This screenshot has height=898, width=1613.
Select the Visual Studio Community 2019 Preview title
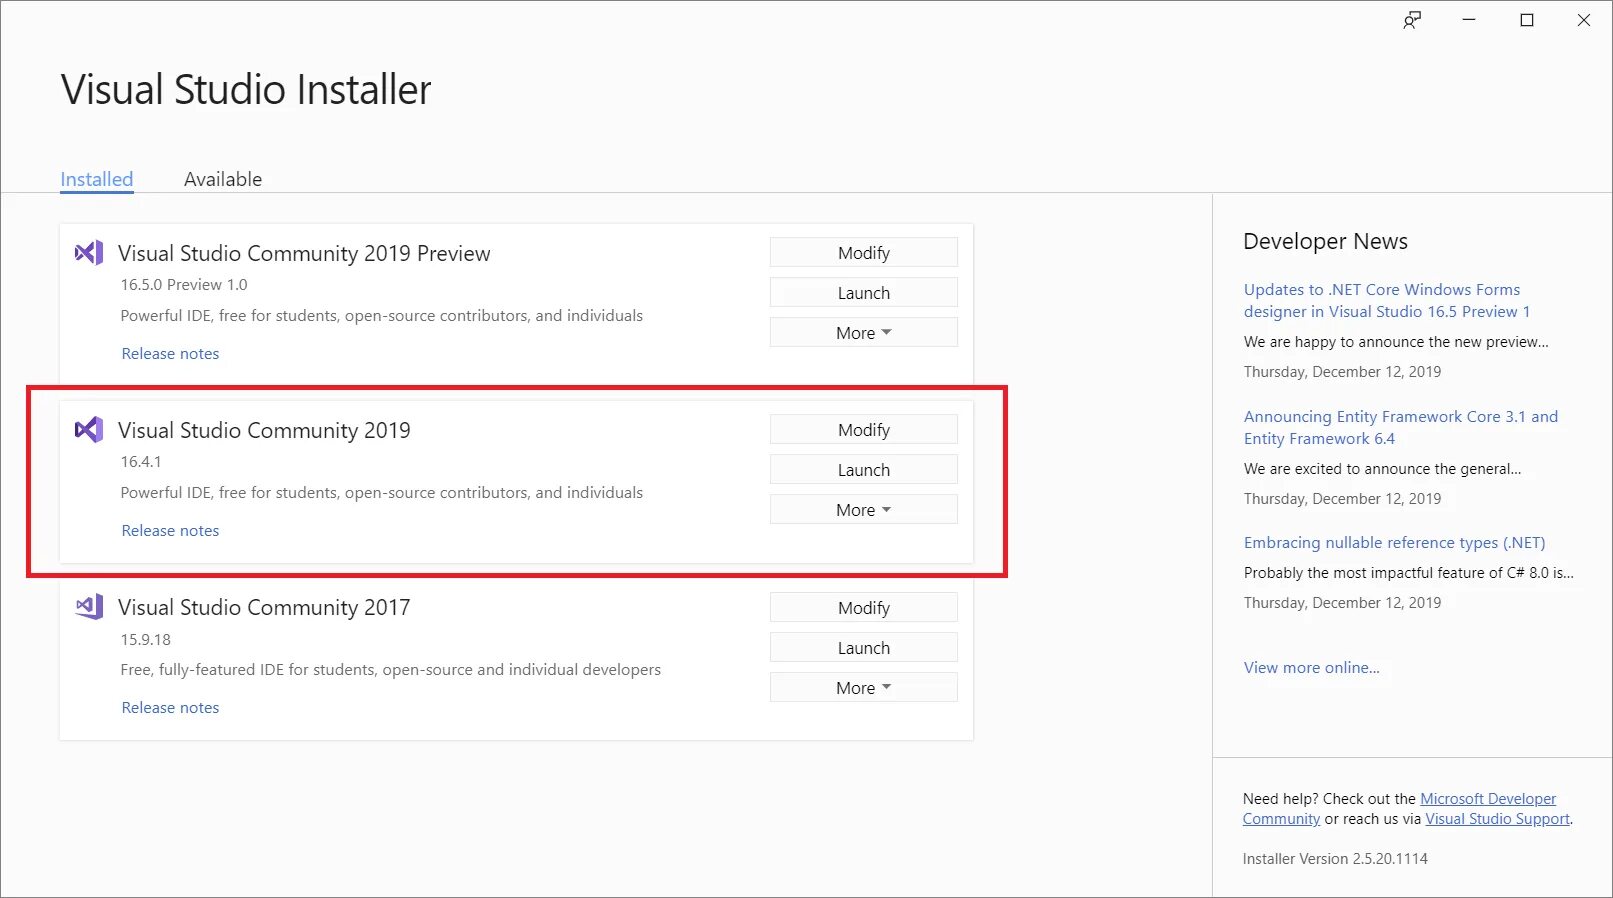pos(304,253)
